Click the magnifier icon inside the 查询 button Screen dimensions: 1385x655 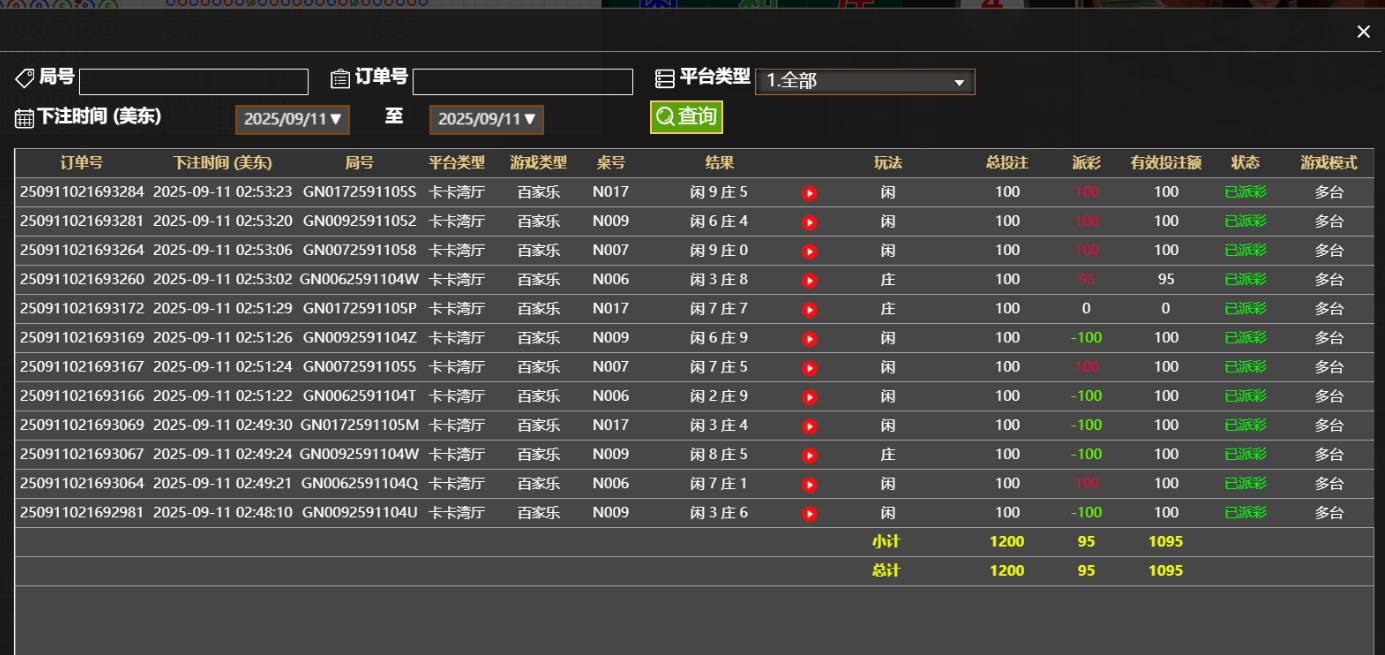click(664, 117)
